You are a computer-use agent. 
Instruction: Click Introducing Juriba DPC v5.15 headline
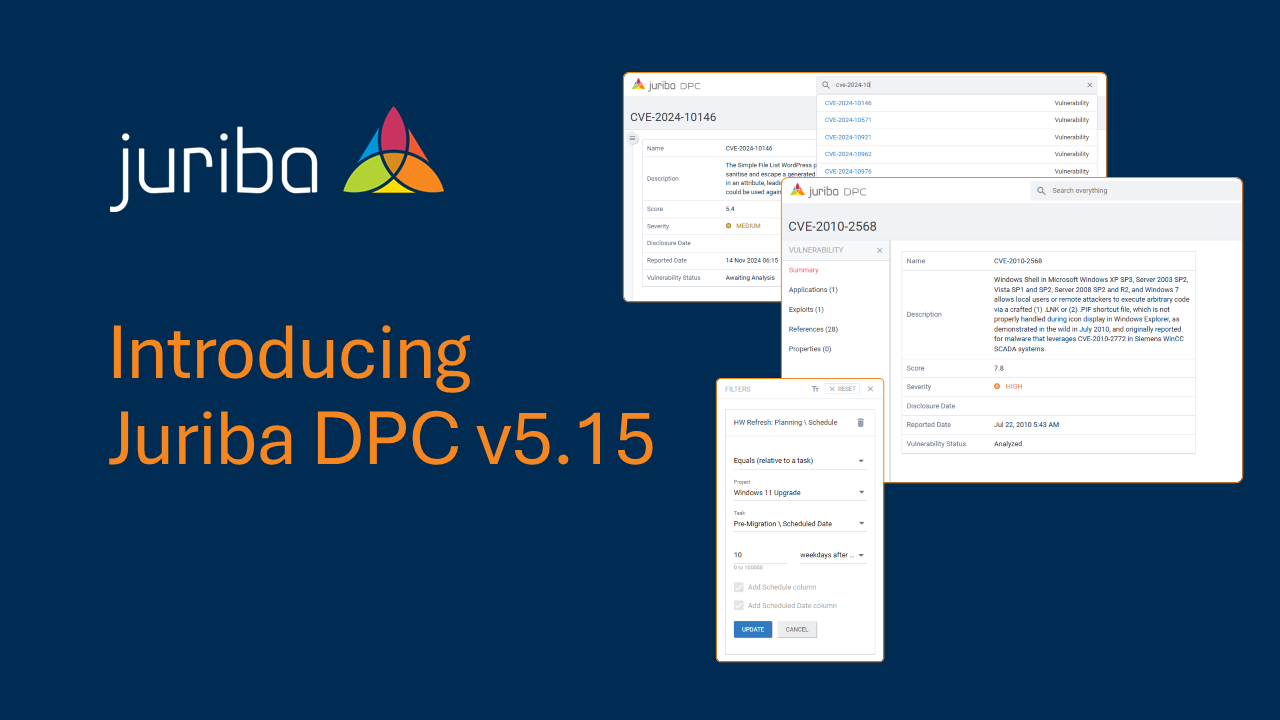(x=381, y=397)
